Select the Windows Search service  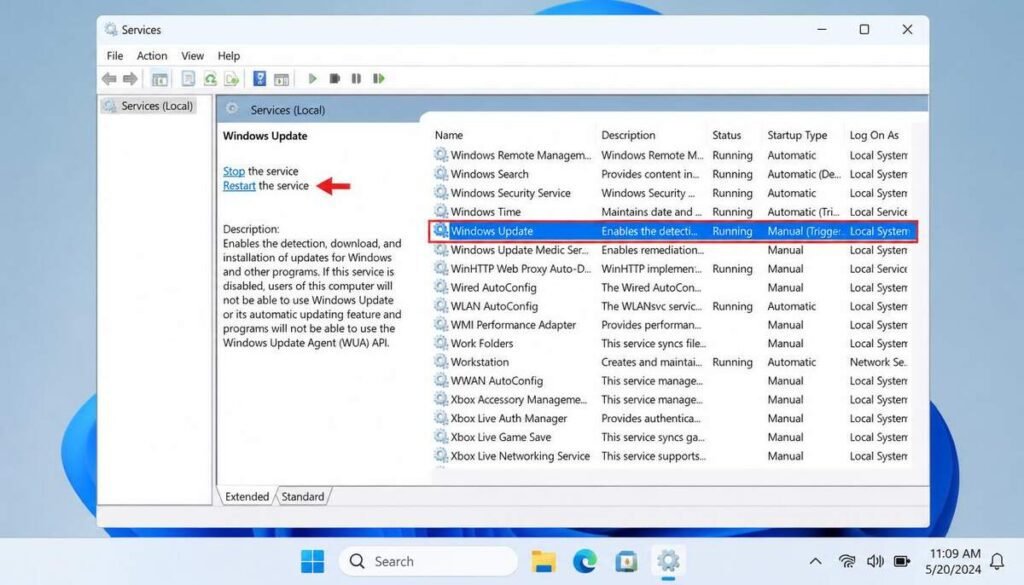671,174
